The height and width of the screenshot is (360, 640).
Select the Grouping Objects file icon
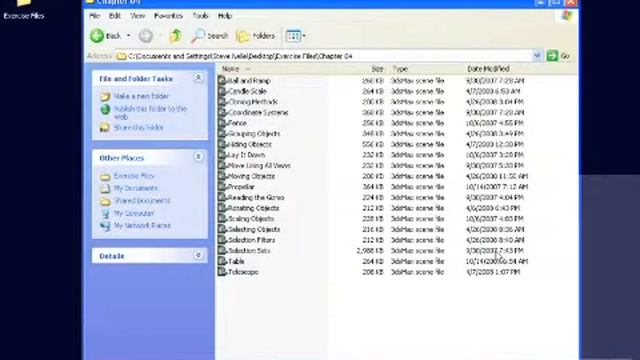tap(222, 133)
